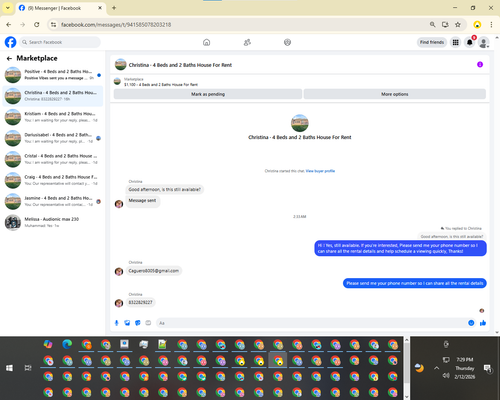
Task: Open the Craig - 4 Beds conversation
Action: pos(53,180)
